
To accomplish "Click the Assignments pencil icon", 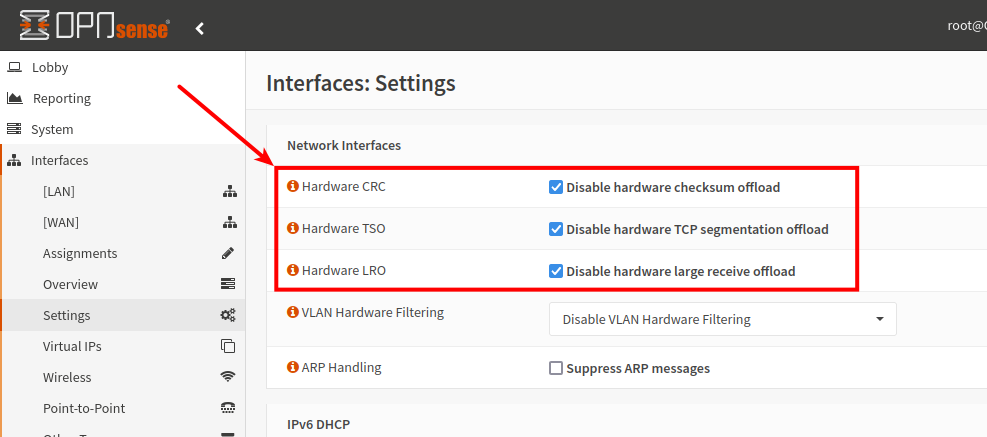I will (x=228, y=253).
